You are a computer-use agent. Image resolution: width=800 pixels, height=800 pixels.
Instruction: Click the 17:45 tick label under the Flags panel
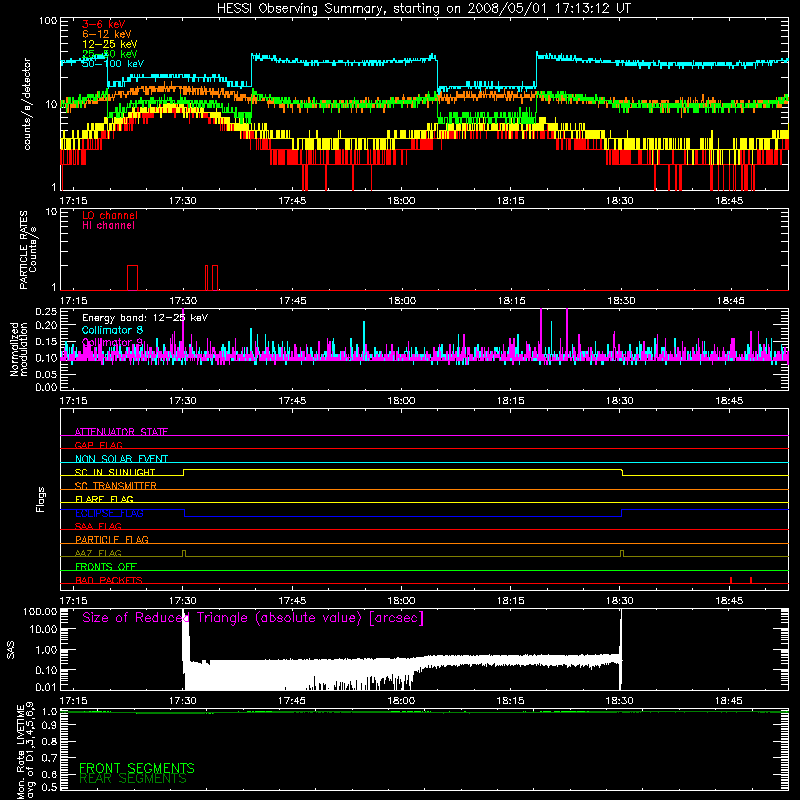292,601
